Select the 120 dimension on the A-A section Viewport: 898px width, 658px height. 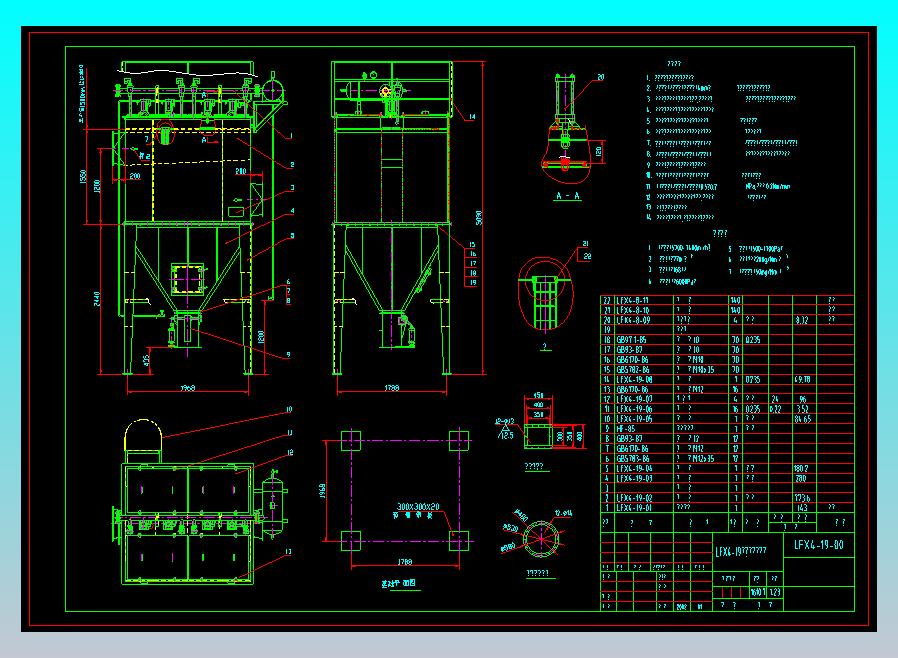pyautogui.click(x=598, y=152)
